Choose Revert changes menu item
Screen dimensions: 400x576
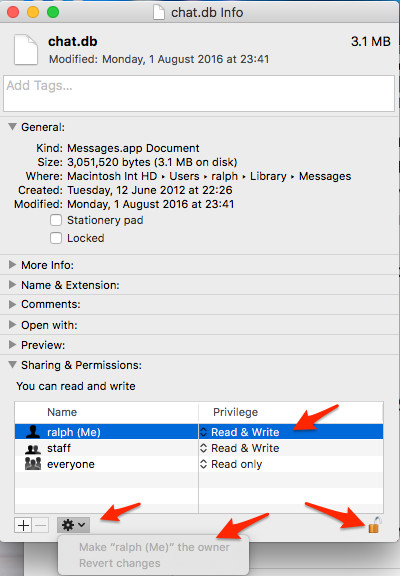(x=120, y=563)
